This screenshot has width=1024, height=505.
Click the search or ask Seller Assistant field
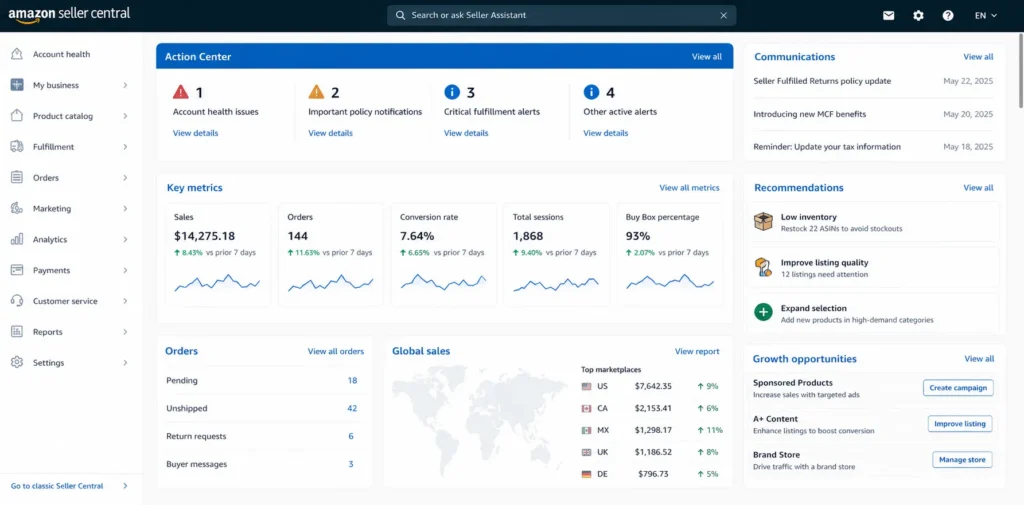click(x=562, y=15)
